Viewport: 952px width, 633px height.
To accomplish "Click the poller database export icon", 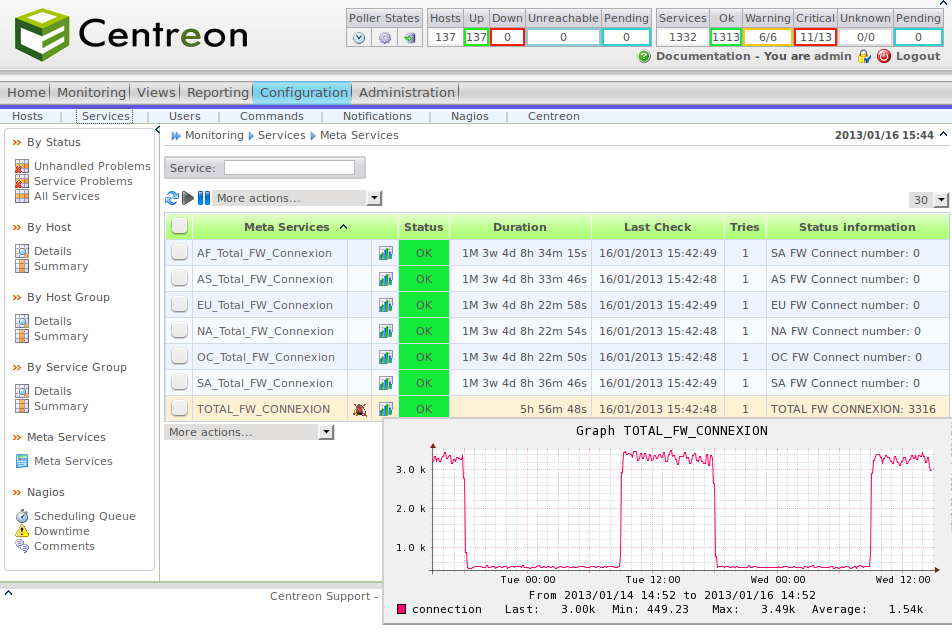I will (410, 38).
